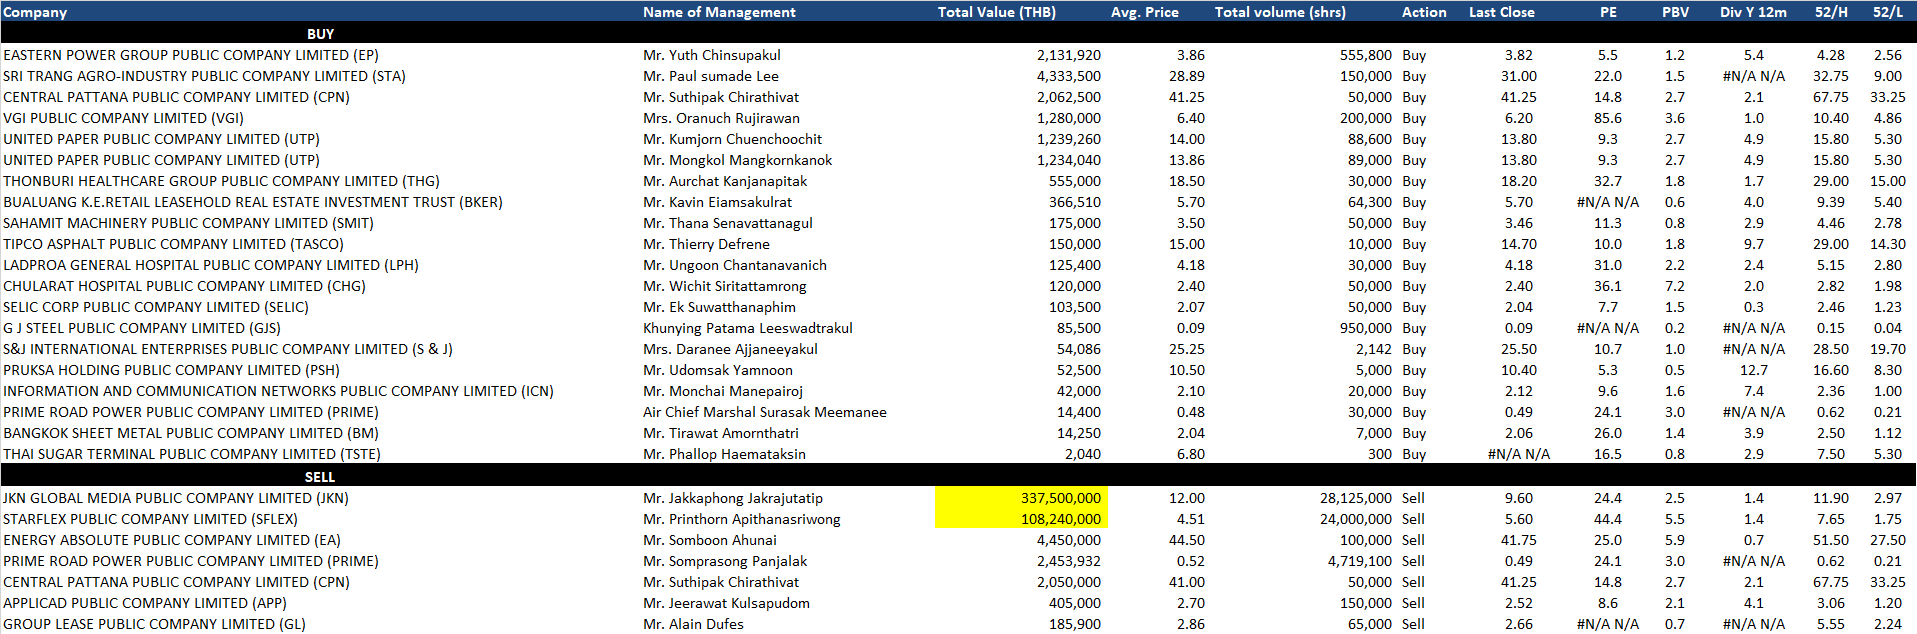The image size is (1917, 634).
Task: Select the Mr. Paul sumade Lee cell
Action: pyautogui.click(x=710, y=76)
